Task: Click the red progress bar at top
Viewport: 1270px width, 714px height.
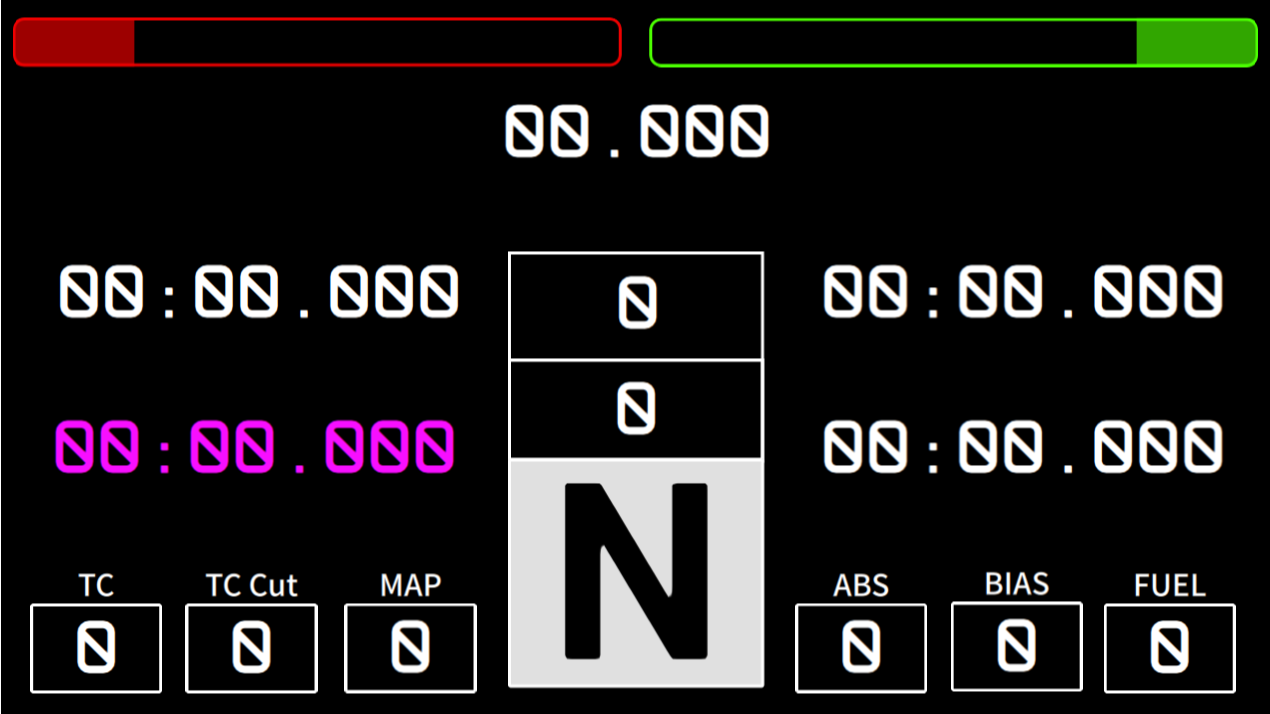Action: [317, 42]
